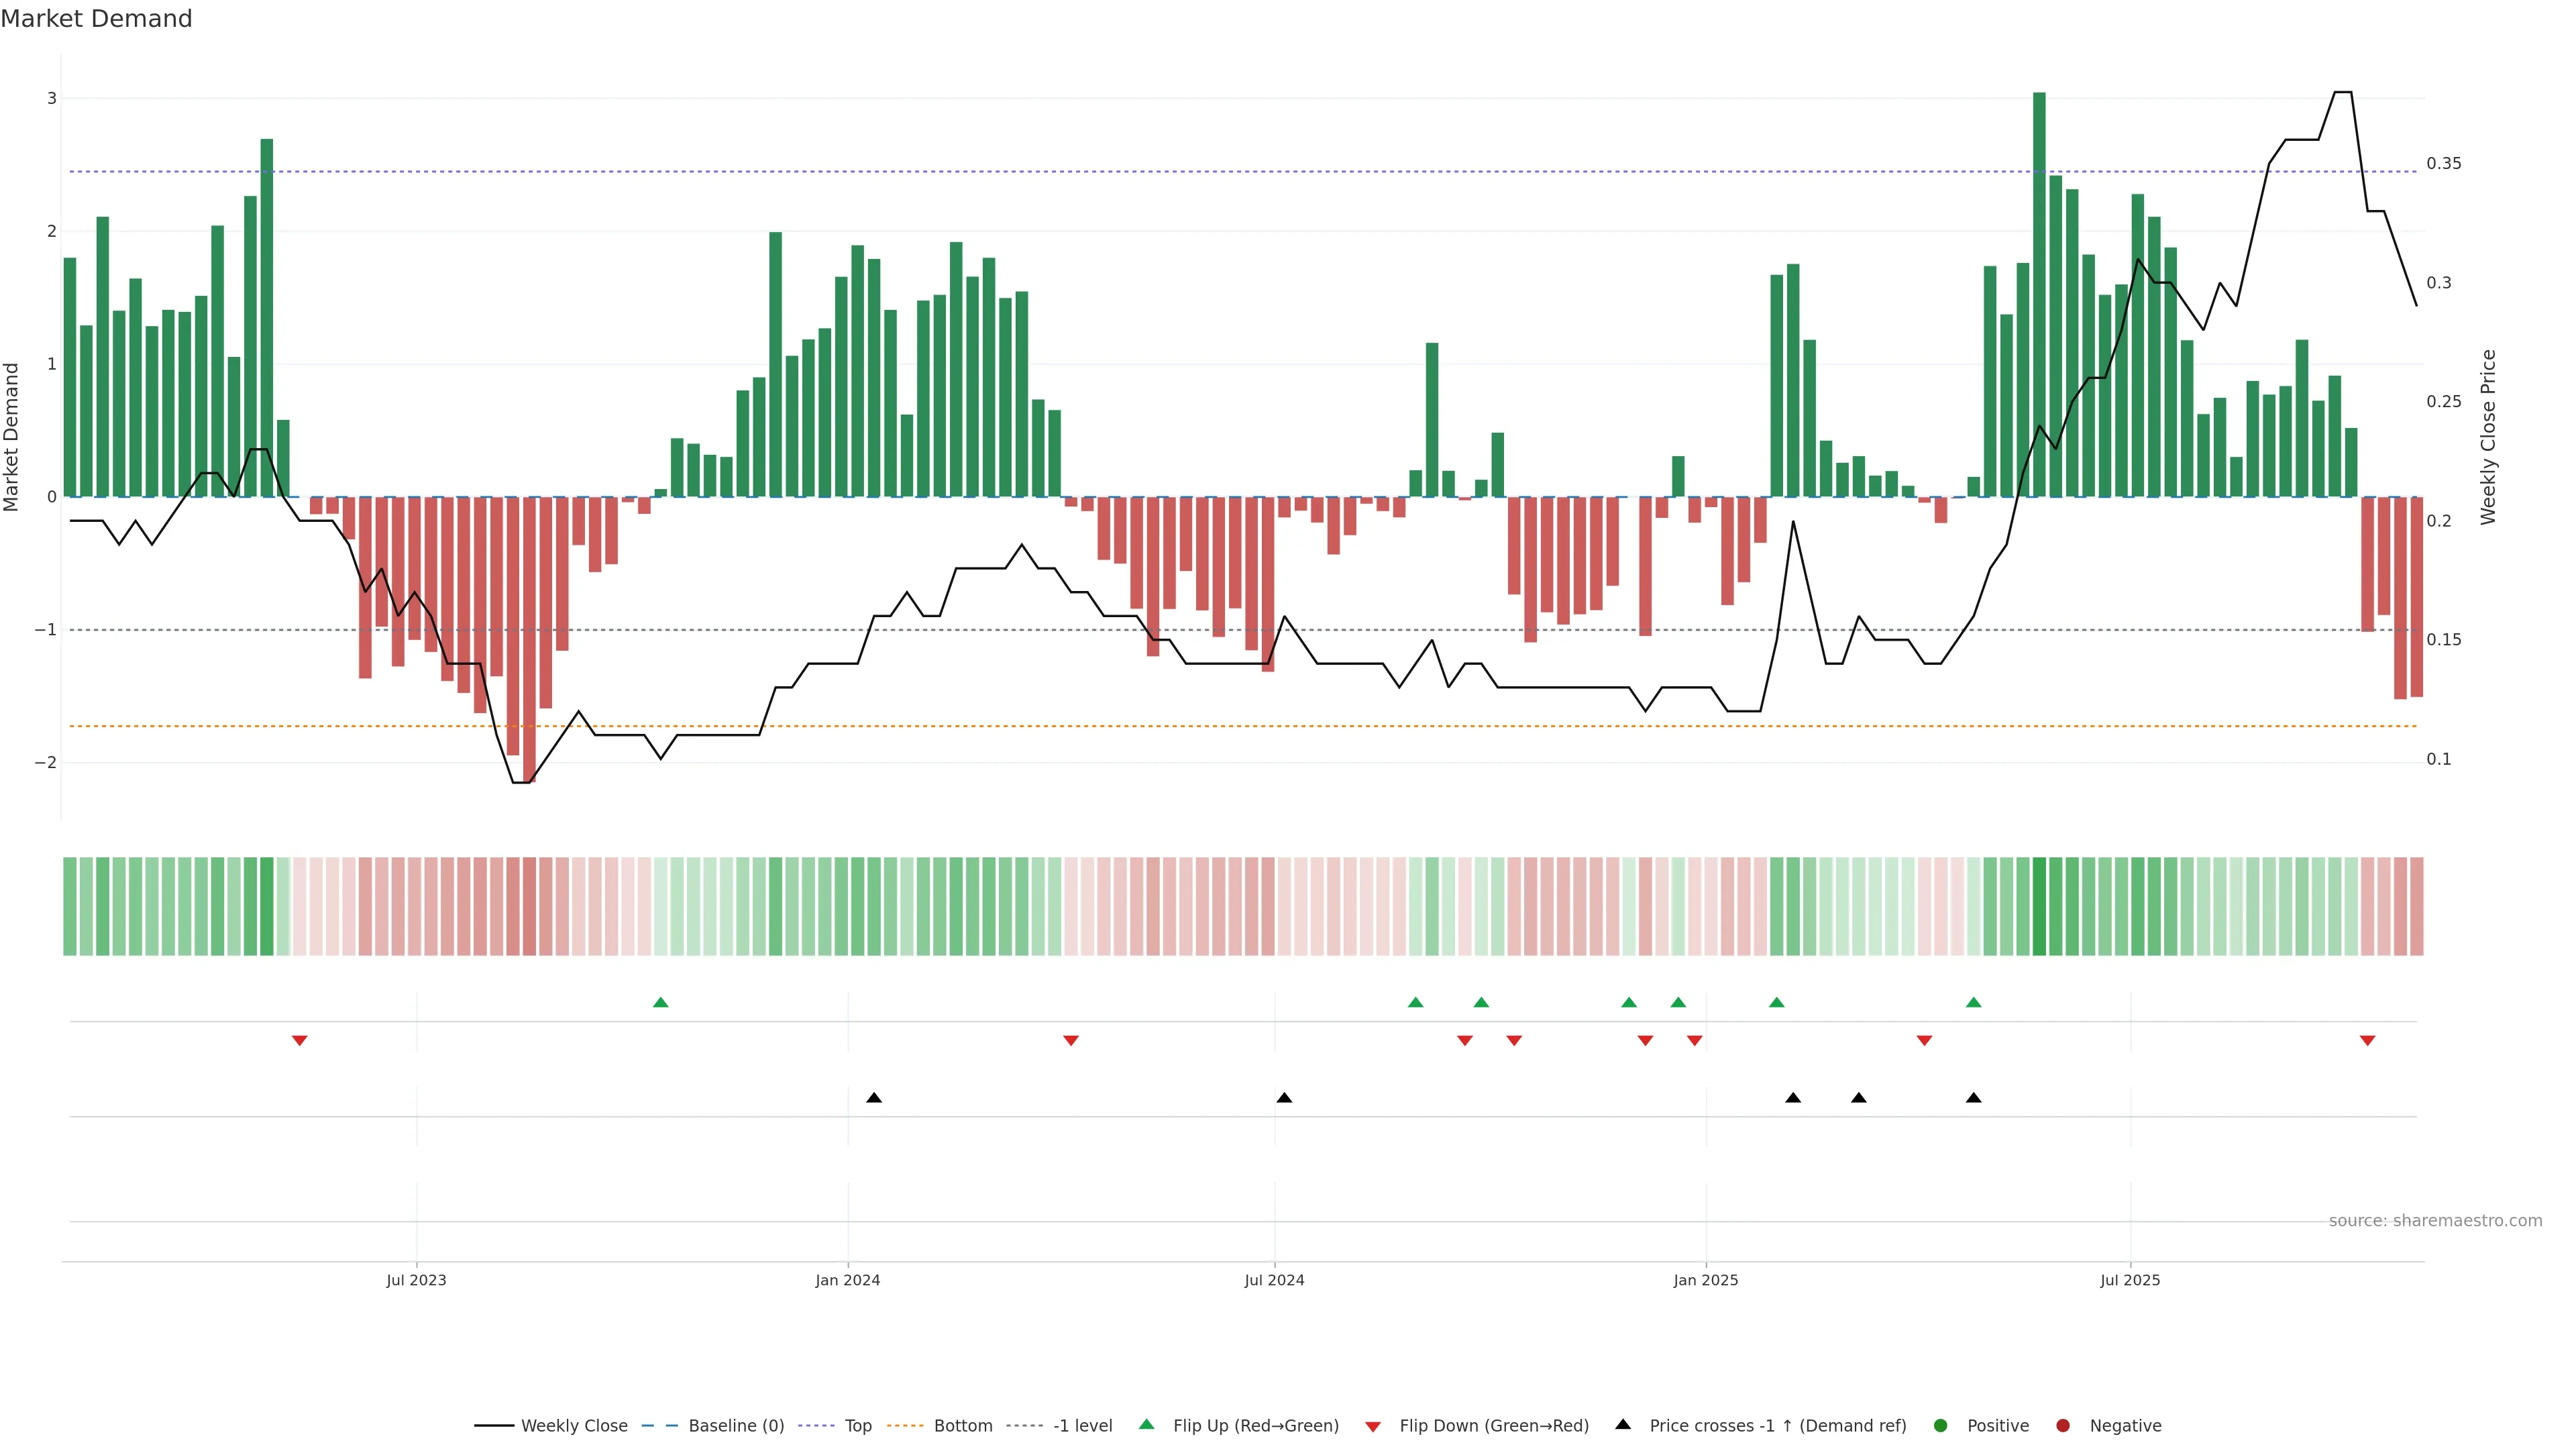Click black price-cross marker near Jul 2024
Viewport: 2576px width, 1449px height.
(x=1284, y=1098)
